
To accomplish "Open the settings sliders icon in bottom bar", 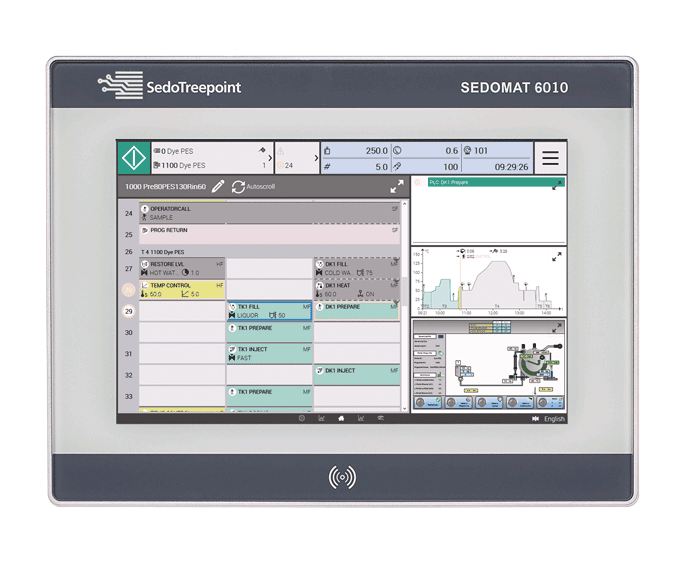I will coord(380,418).
